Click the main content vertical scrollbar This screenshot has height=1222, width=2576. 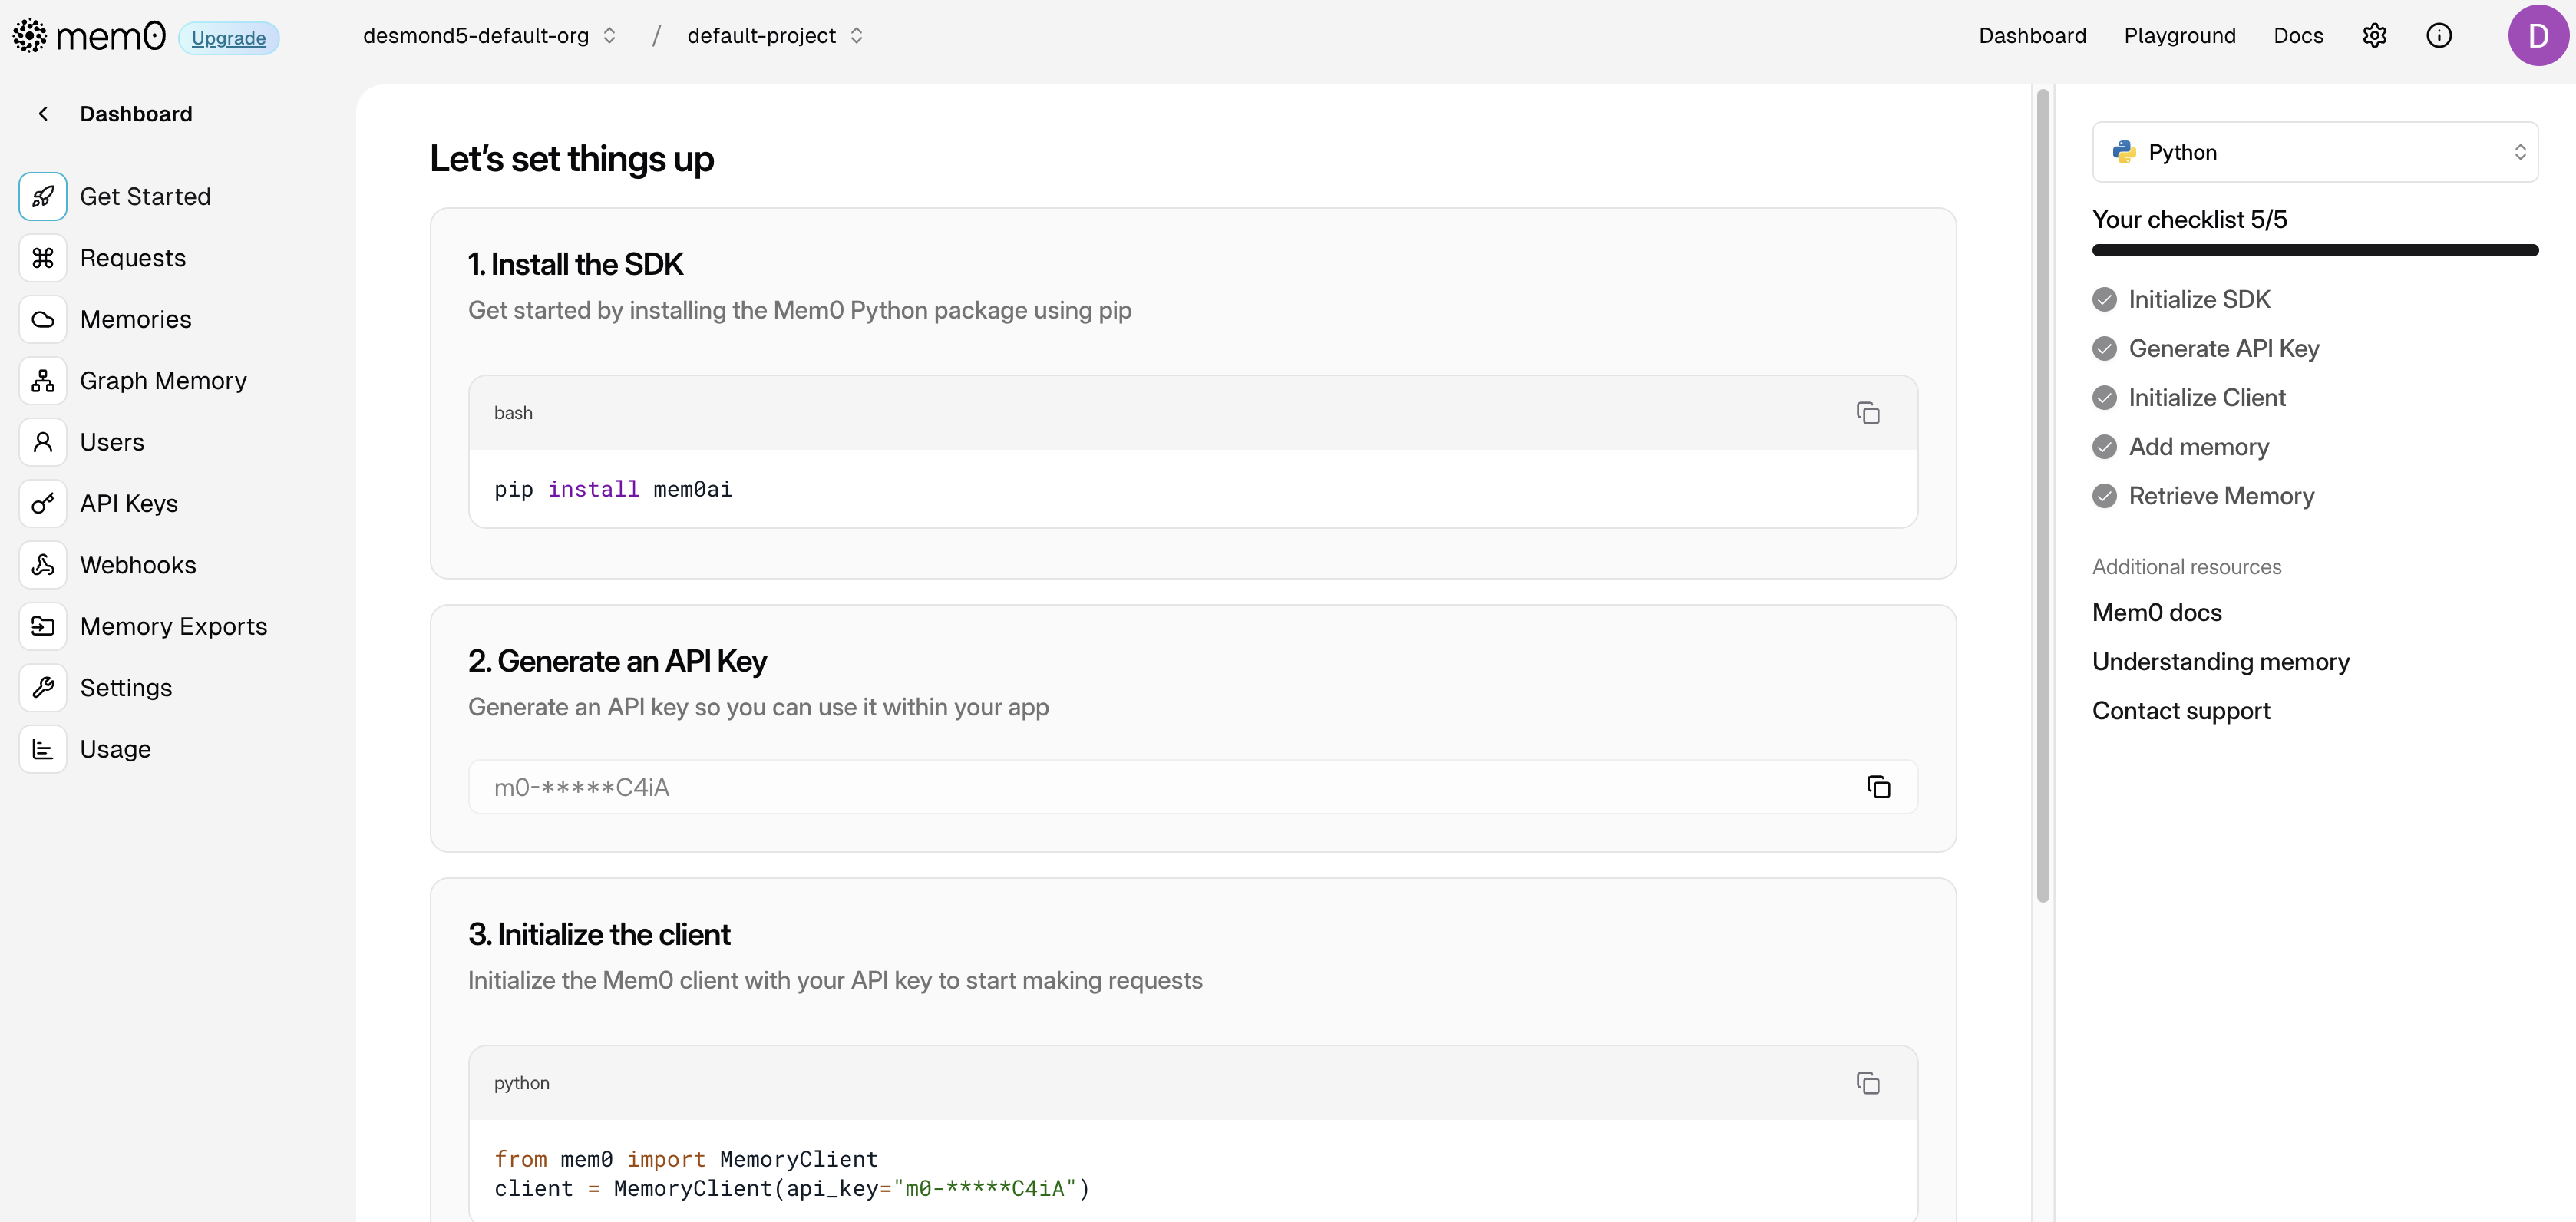coord(2042,495)
